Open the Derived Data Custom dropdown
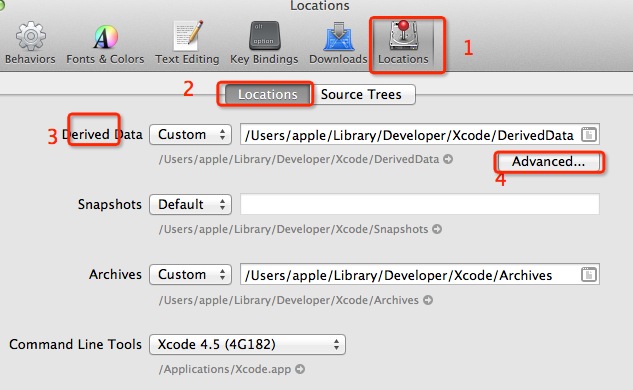 (191, 134)
